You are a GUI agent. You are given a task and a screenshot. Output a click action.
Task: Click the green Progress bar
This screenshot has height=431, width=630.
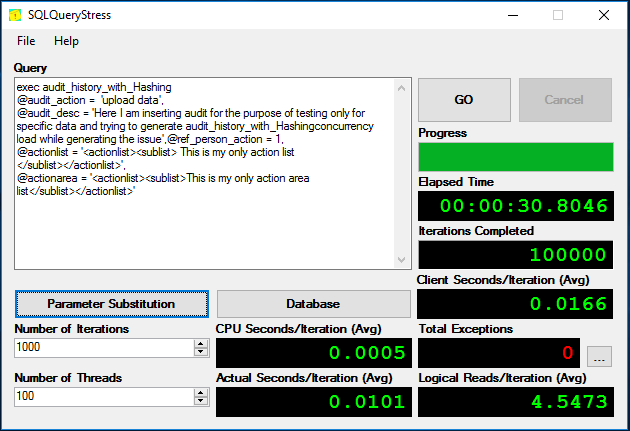(x=515, y=157)
